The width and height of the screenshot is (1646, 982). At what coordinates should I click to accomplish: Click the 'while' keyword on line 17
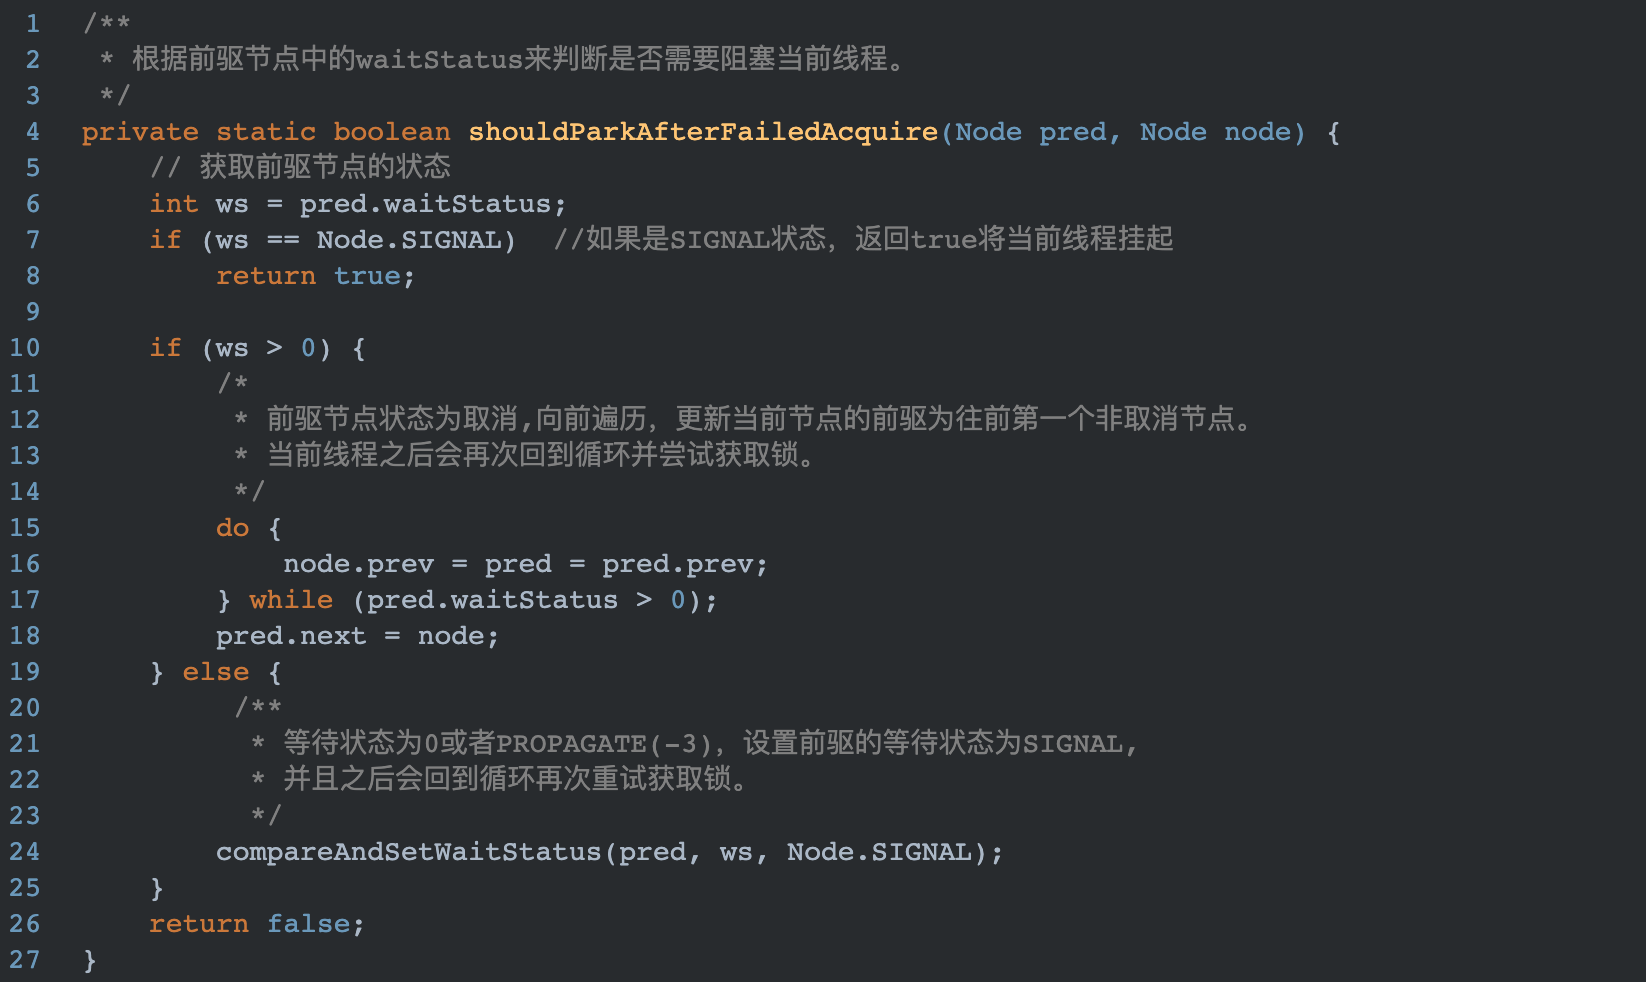pyautogui.click(x=291, y=600)
